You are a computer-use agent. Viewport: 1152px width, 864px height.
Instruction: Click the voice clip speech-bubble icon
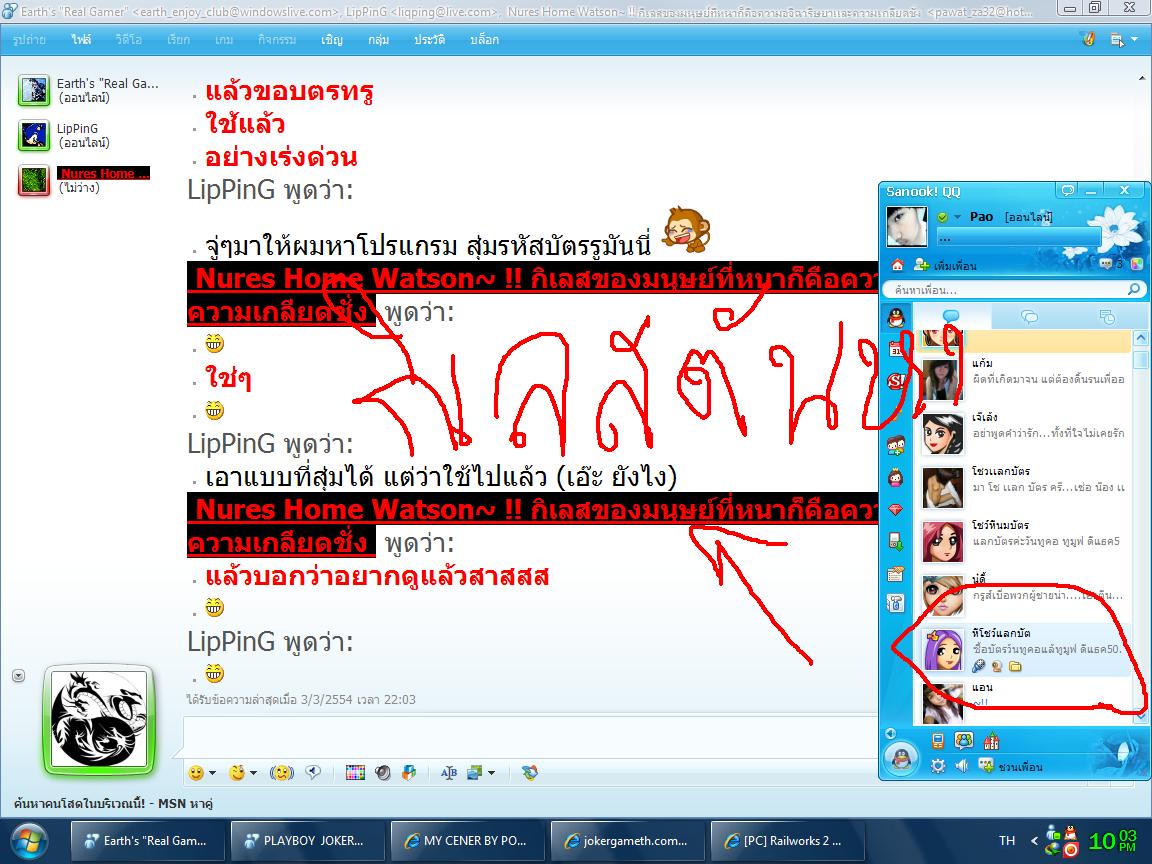313,772
